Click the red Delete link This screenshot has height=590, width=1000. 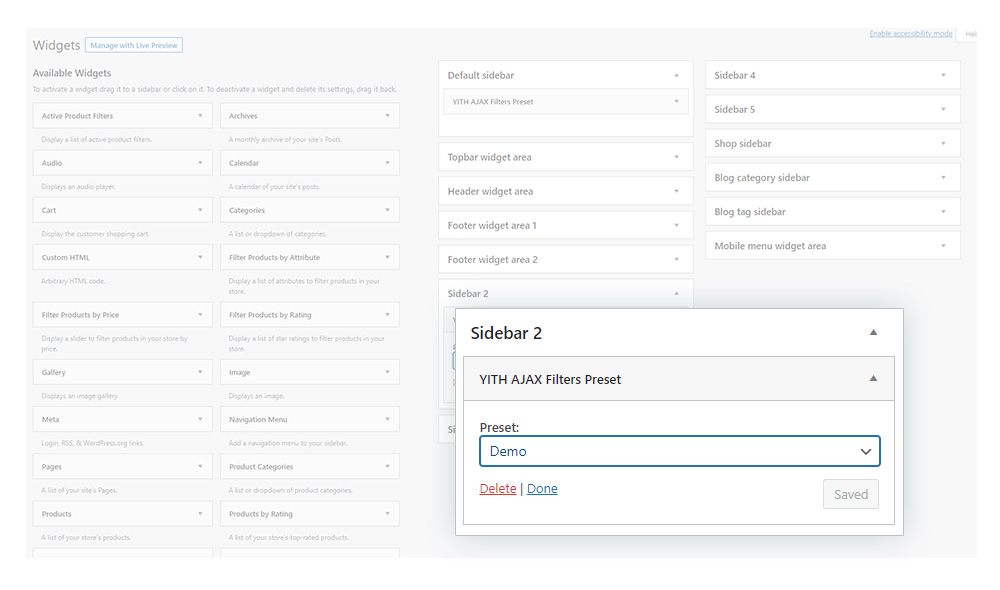497,489
